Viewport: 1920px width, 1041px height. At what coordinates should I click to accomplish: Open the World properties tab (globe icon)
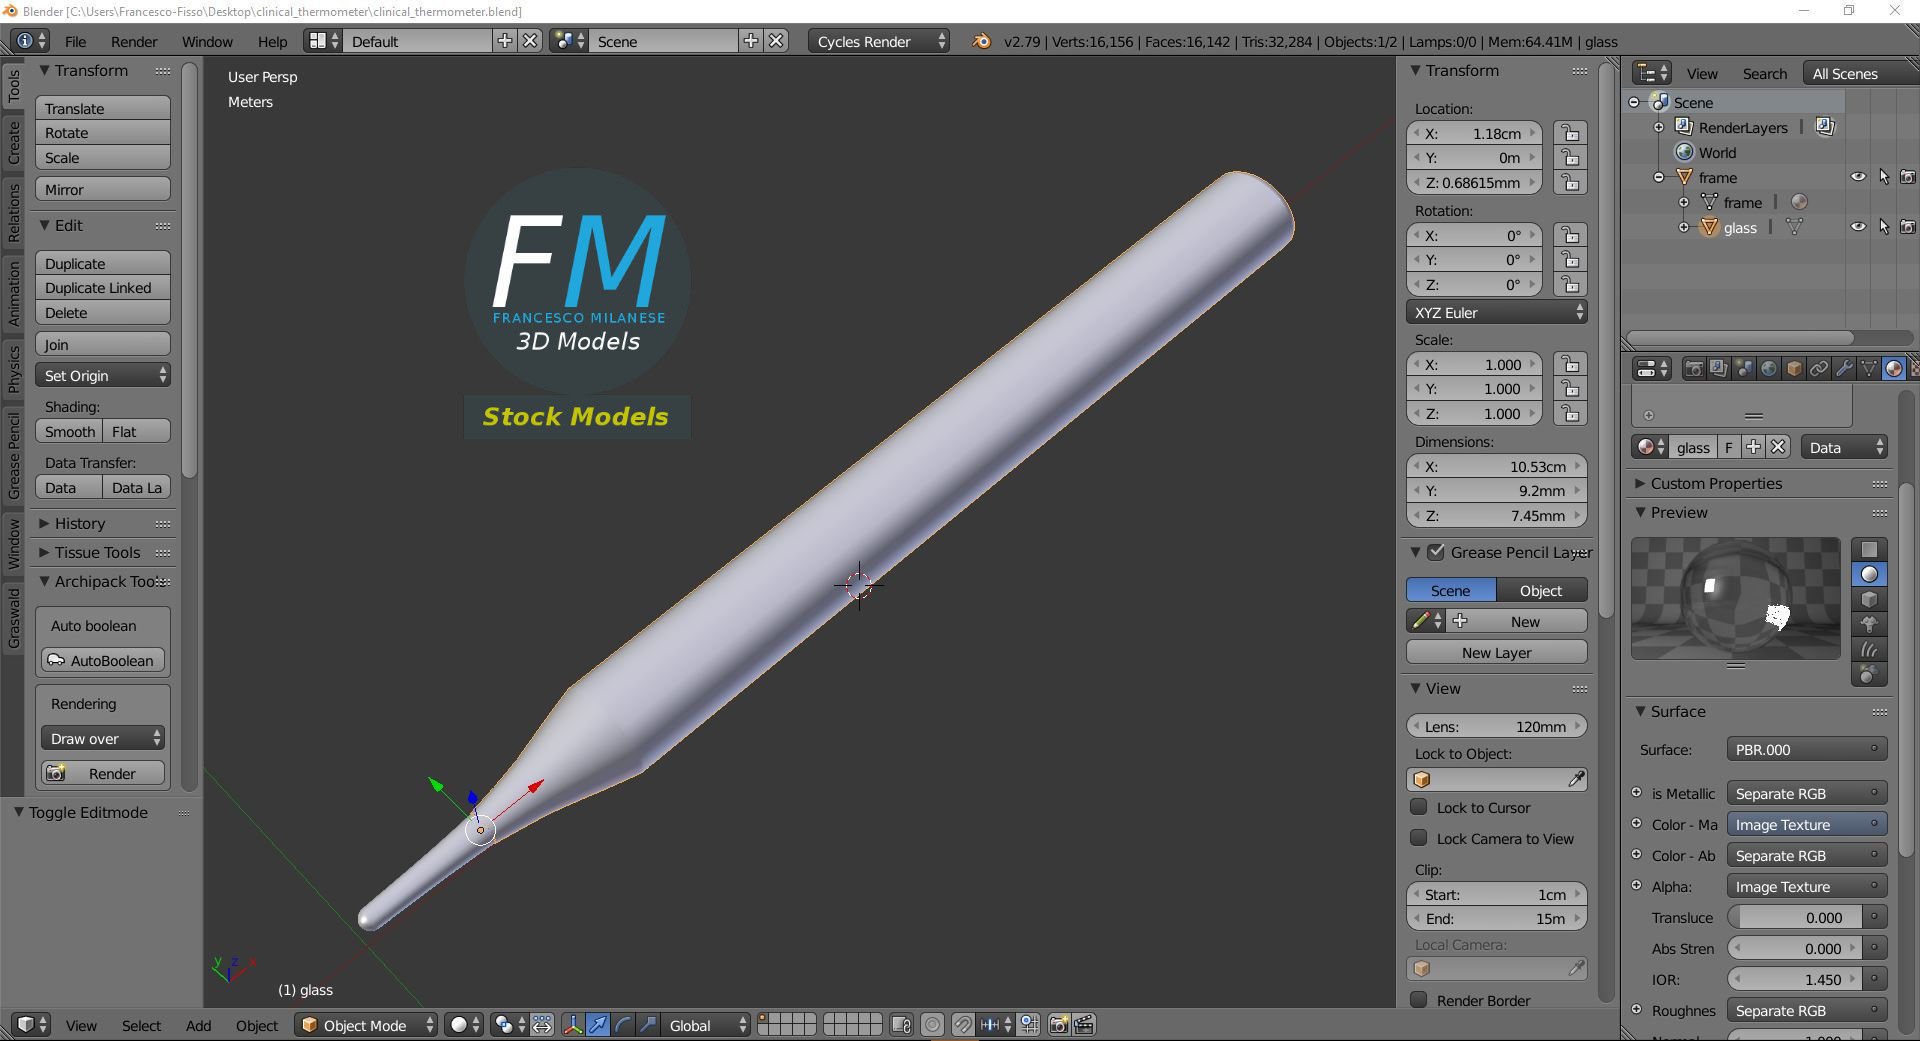point(1769,369)
